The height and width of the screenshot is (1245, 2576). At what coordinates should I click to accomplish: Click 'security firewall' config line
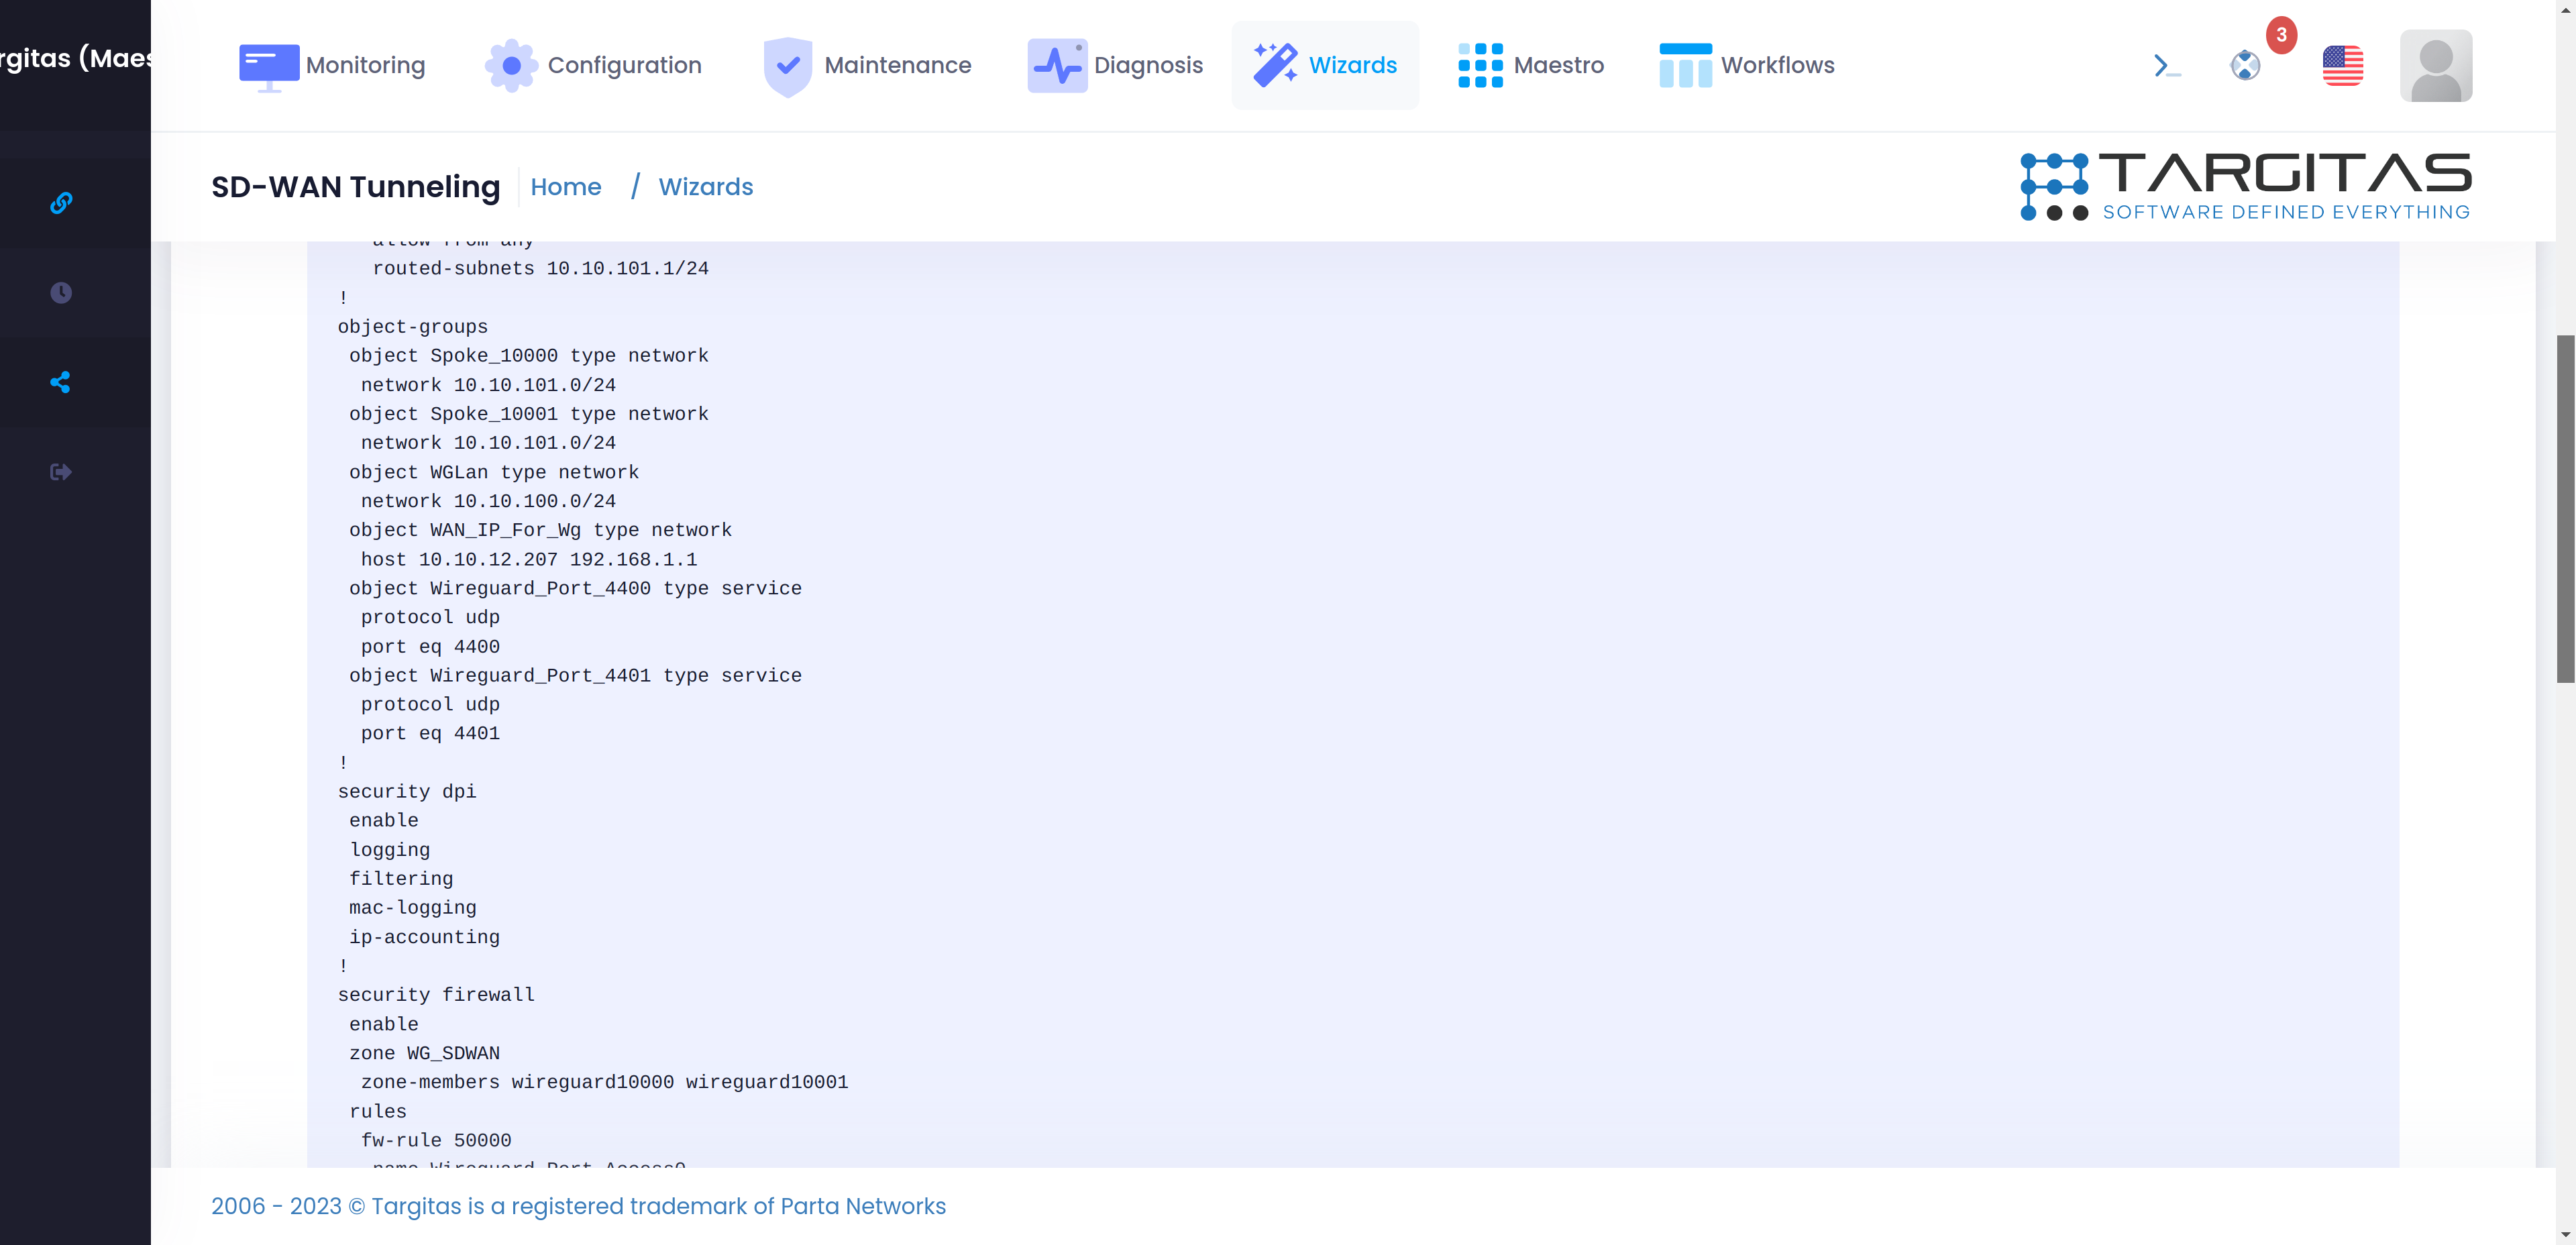(x=436, y=995)
